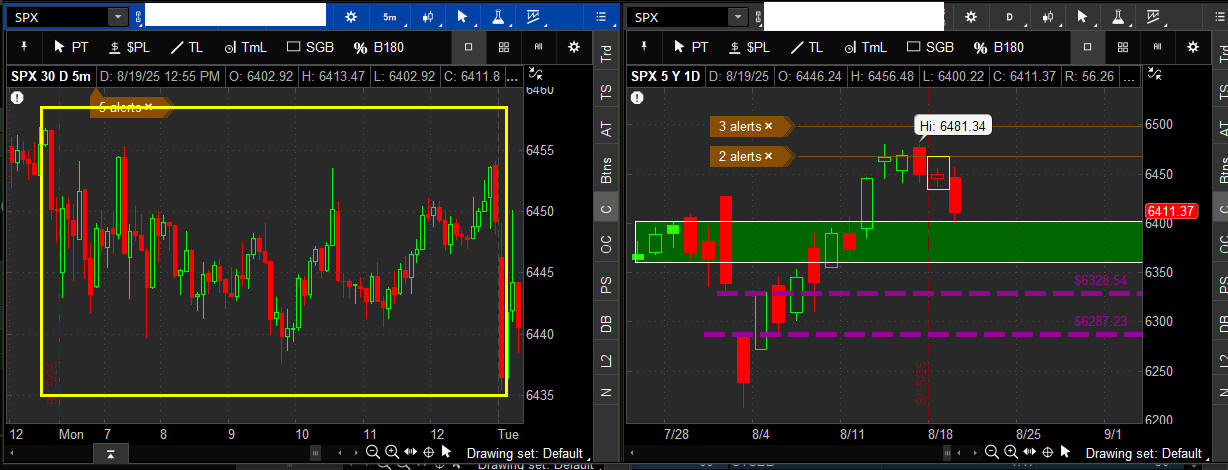
Task: Select TL trendline tool in right chart
Action: point(808,47)
